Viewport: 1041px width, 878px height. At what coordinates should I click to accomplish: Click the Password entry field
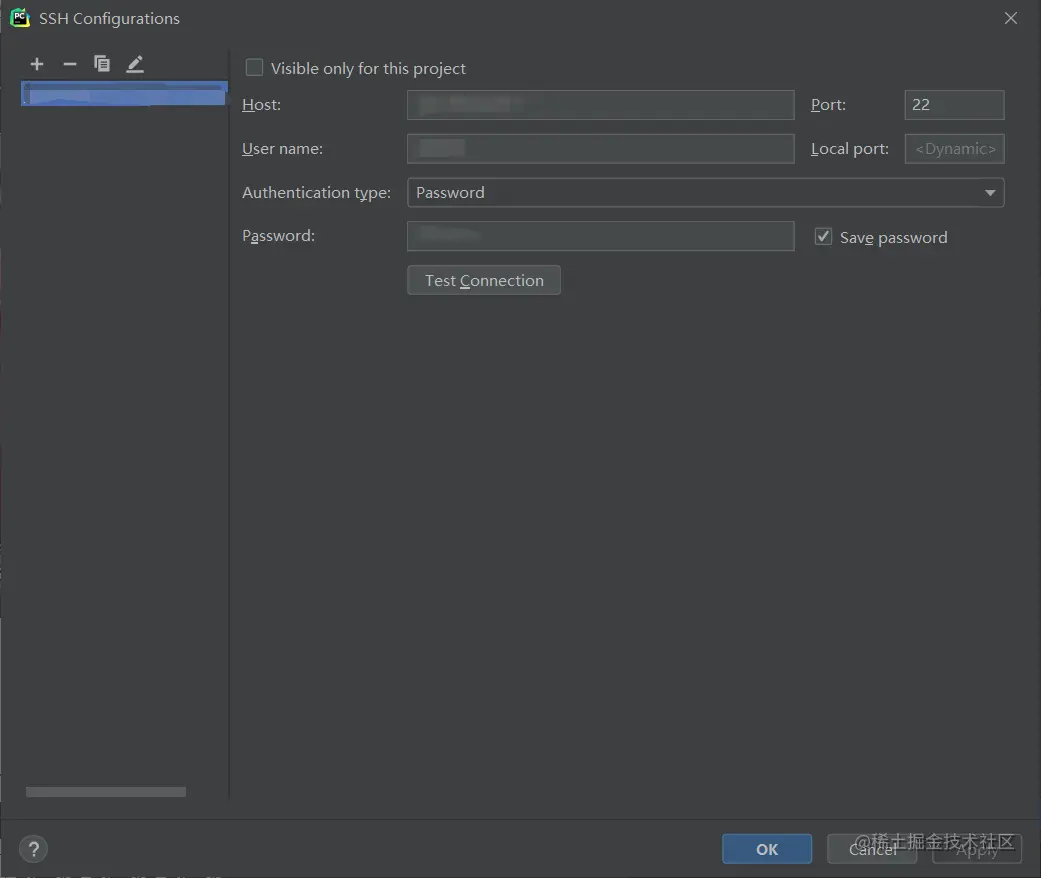pos(600,236)
